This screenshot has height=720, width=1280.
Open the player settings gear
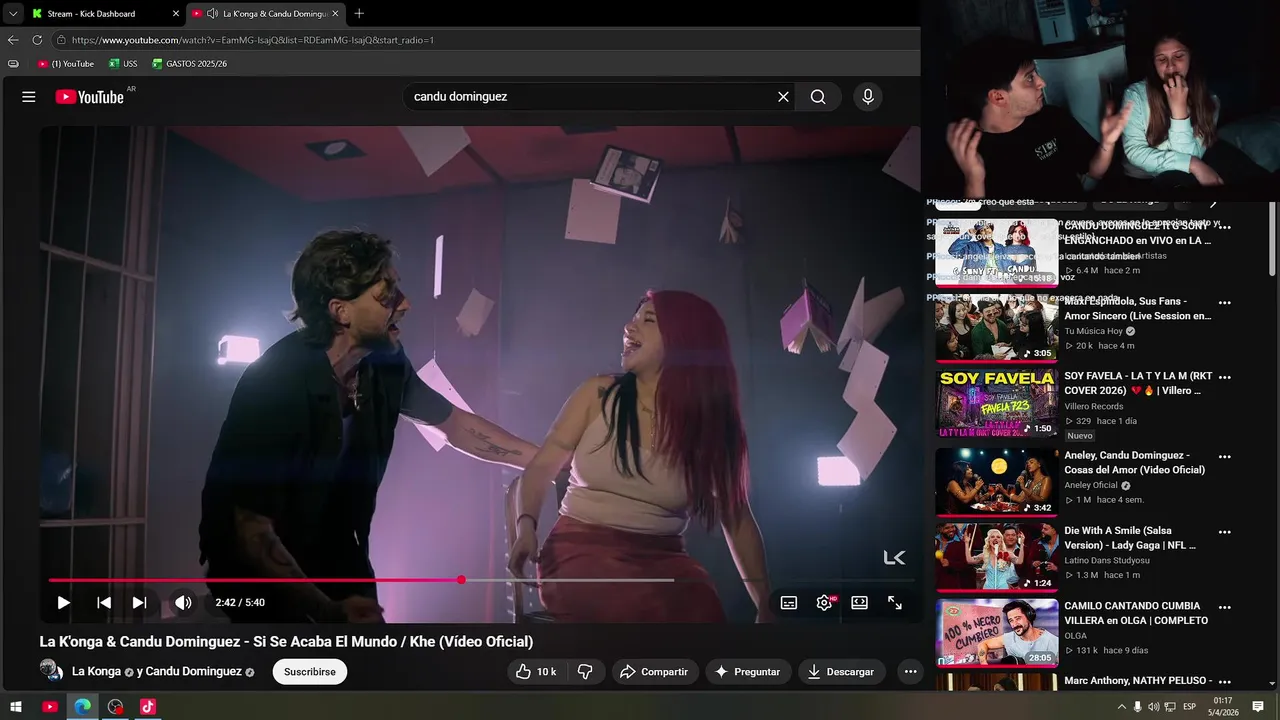(825, 602)
